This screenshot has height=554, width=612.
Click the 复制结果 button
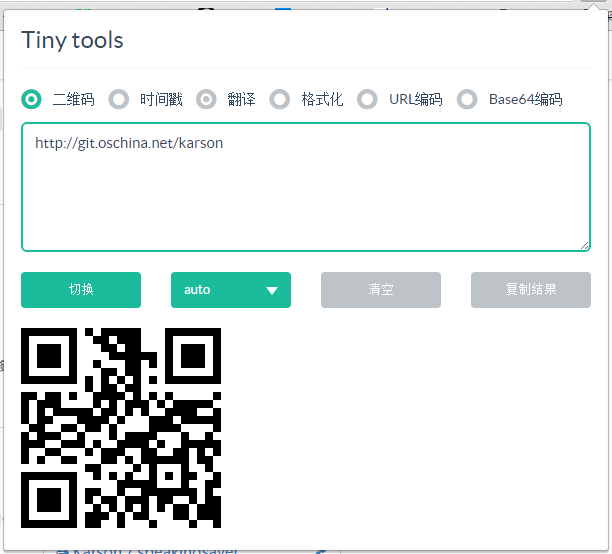(530, 290)
